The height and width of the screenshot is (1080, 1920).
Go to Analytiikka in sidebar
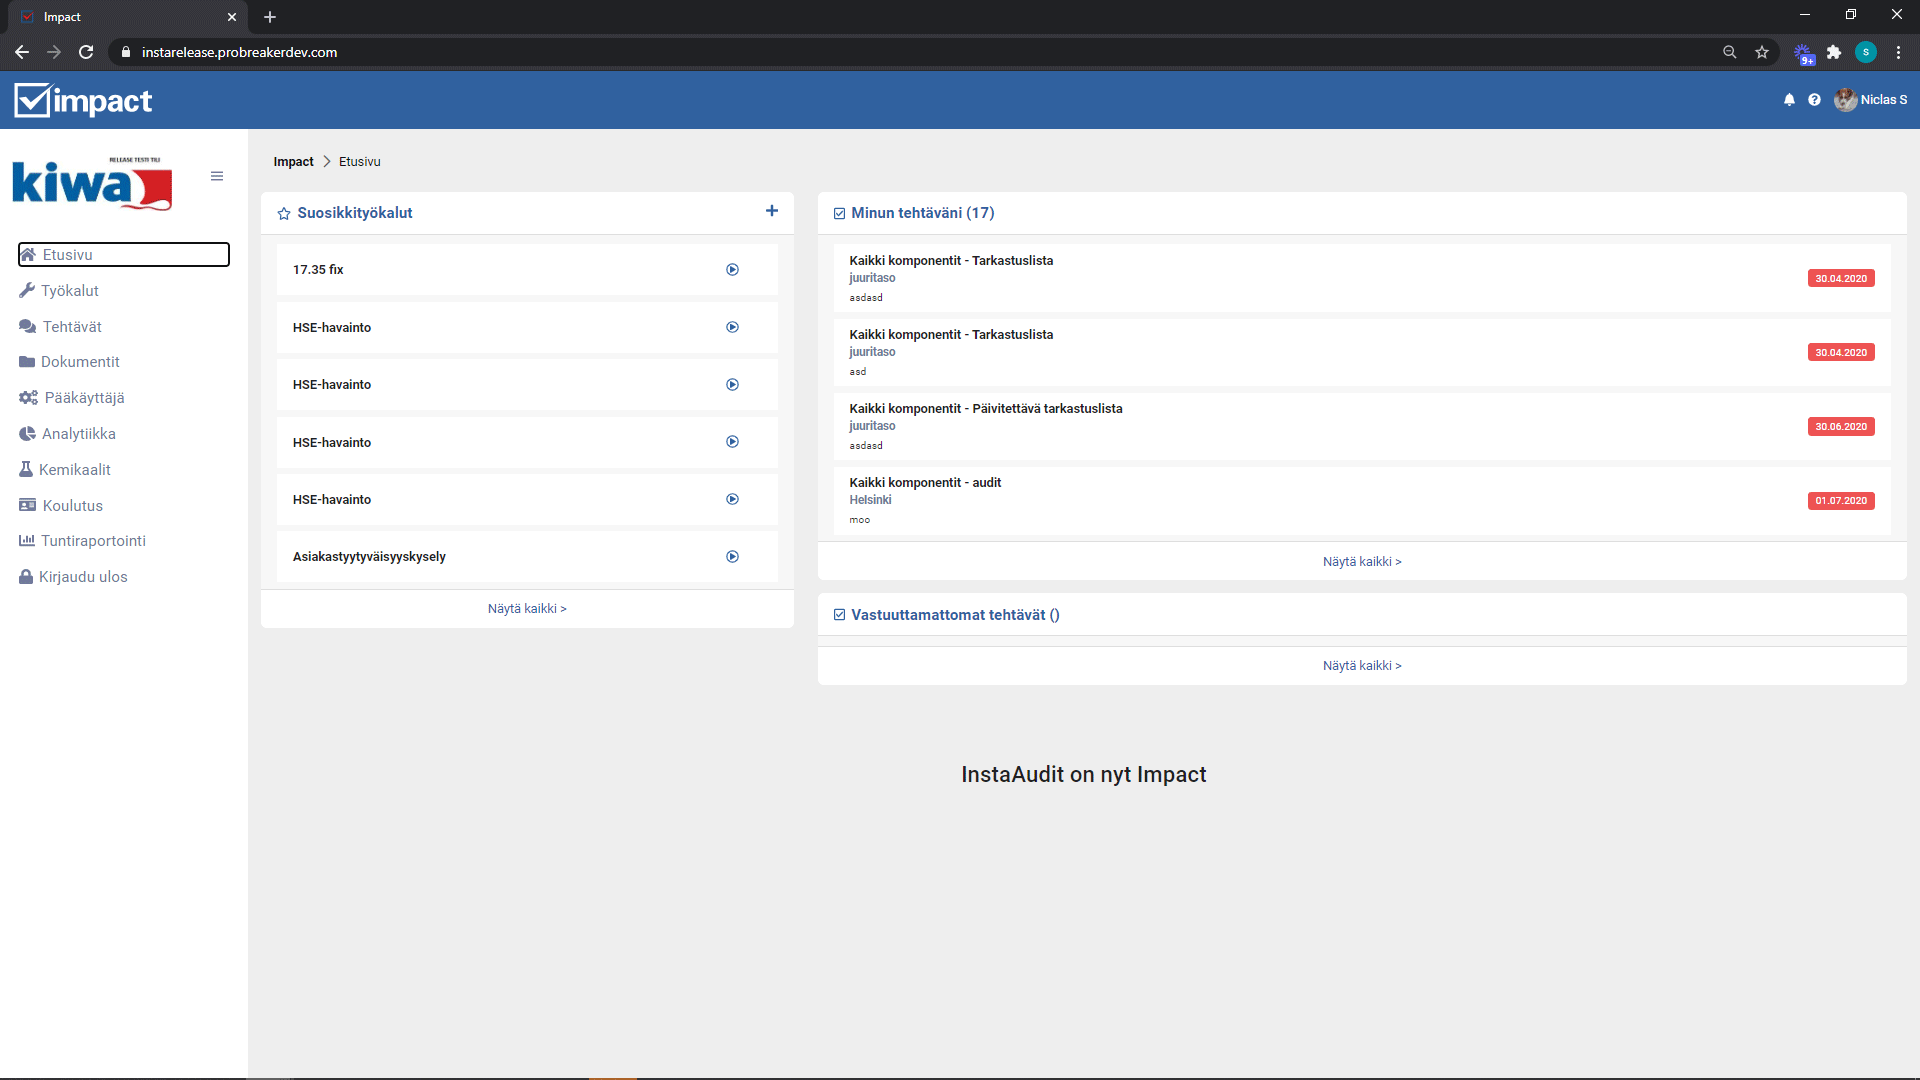pyautogui.click(x=78, y=434)
